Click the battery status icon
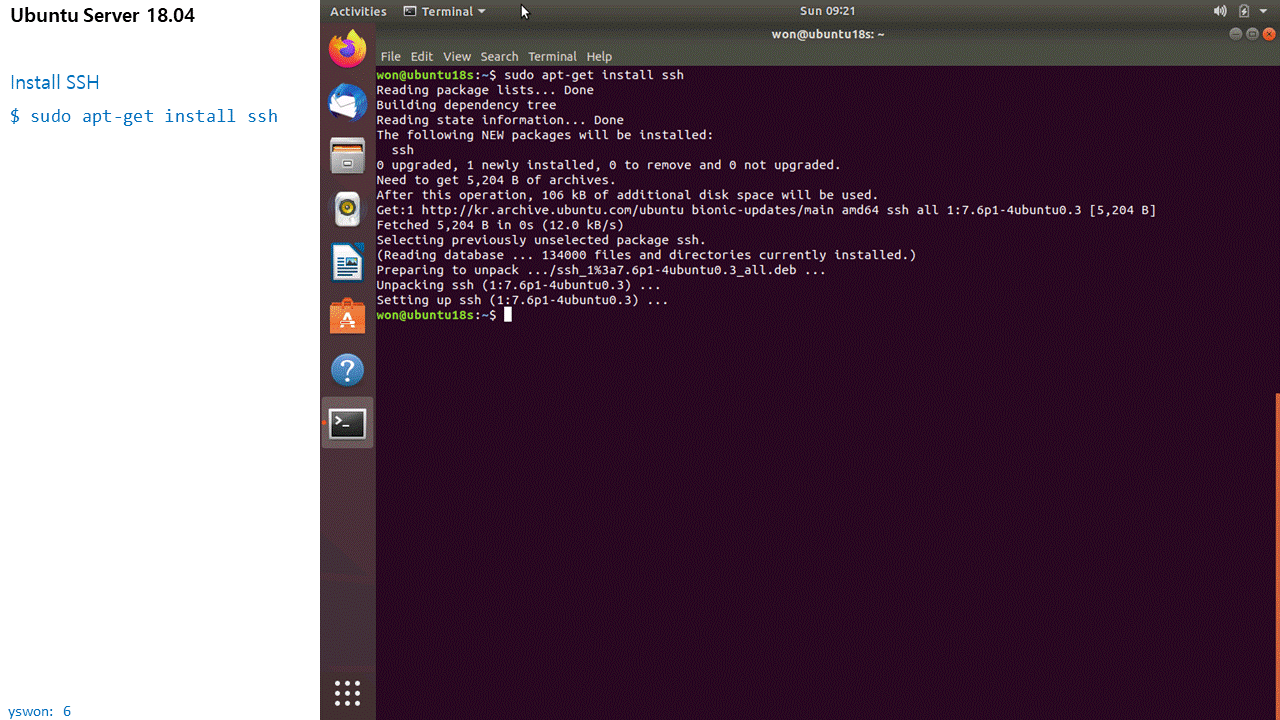The width and height of the screenshot is (1280, 720). click(1244, 11)
